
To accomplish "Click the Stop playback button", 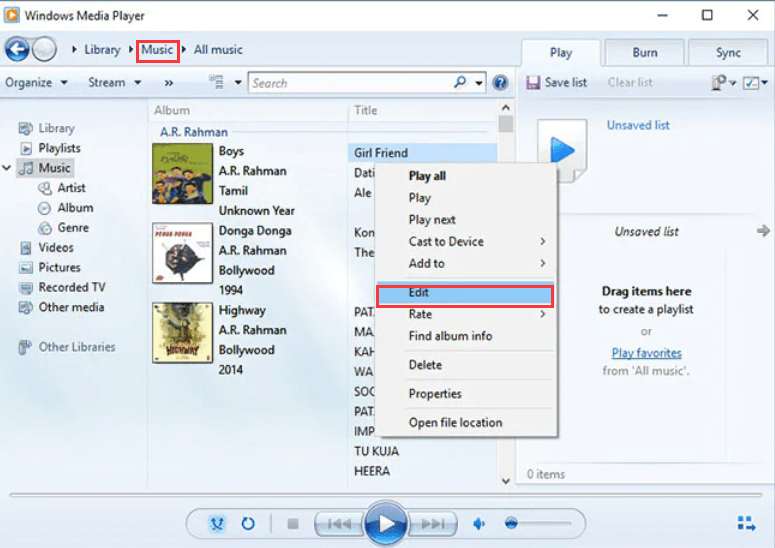I will (x=293, y=523).
